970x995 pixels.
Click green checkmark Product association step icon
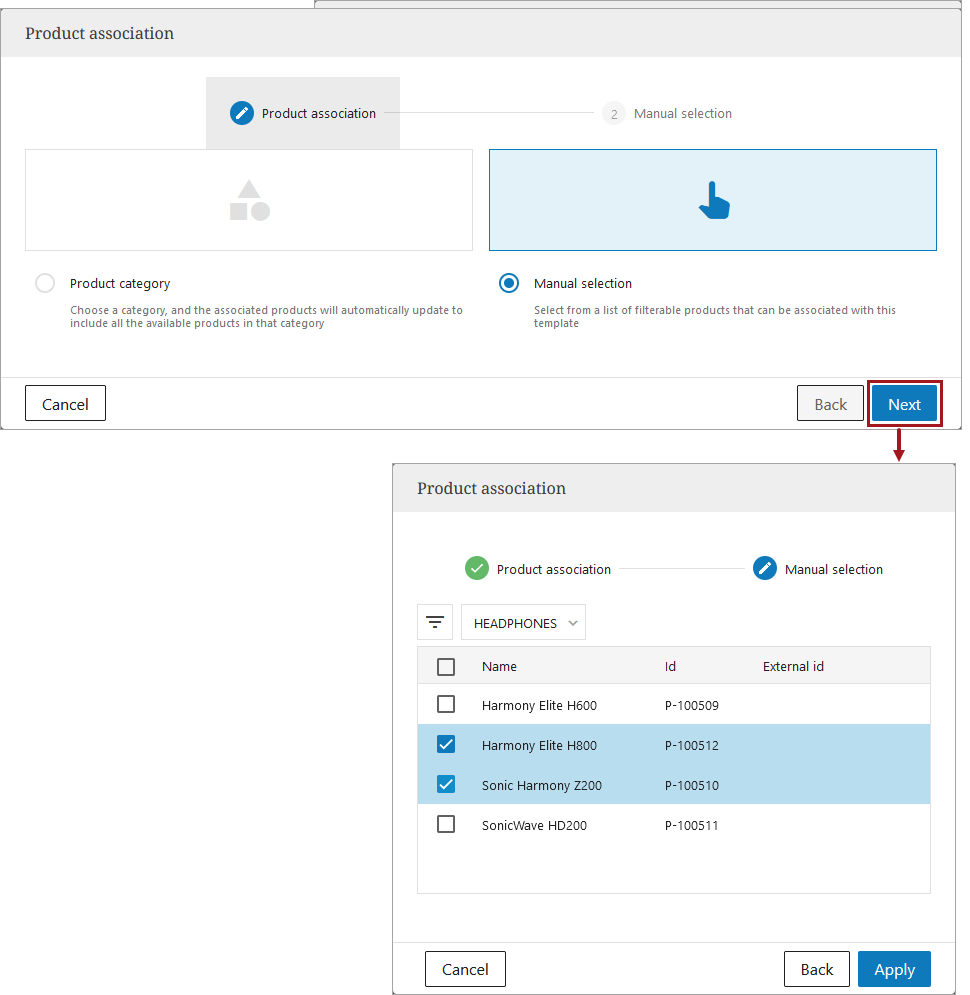(477, 568)
